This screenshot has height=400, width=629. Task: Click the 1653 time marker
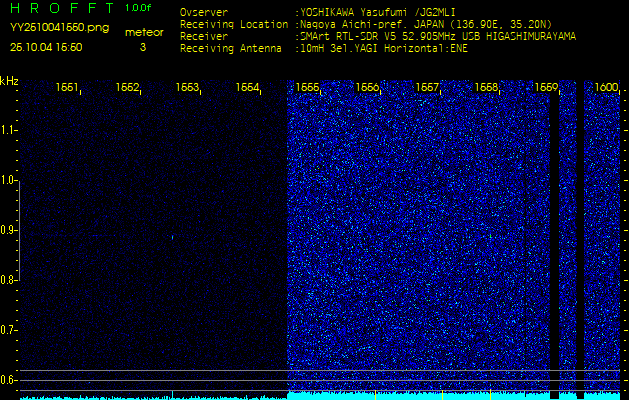[187, 88]
